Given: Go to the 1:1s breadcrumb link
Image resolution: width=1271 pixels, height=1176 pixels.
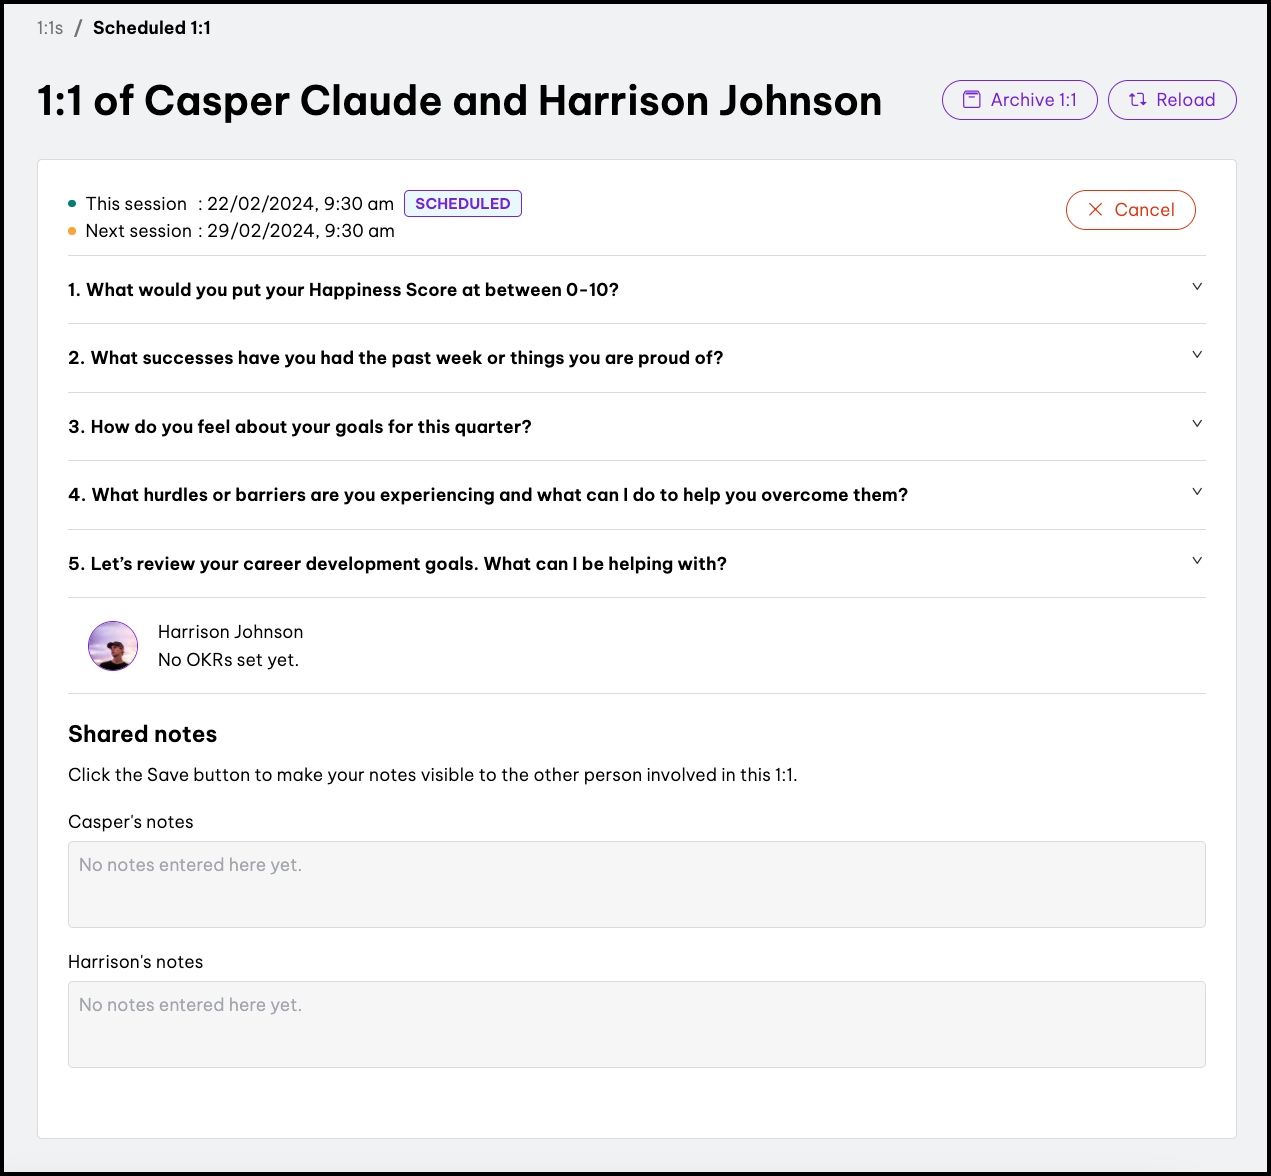Looking at the screenshot, I should pos(50,28).
